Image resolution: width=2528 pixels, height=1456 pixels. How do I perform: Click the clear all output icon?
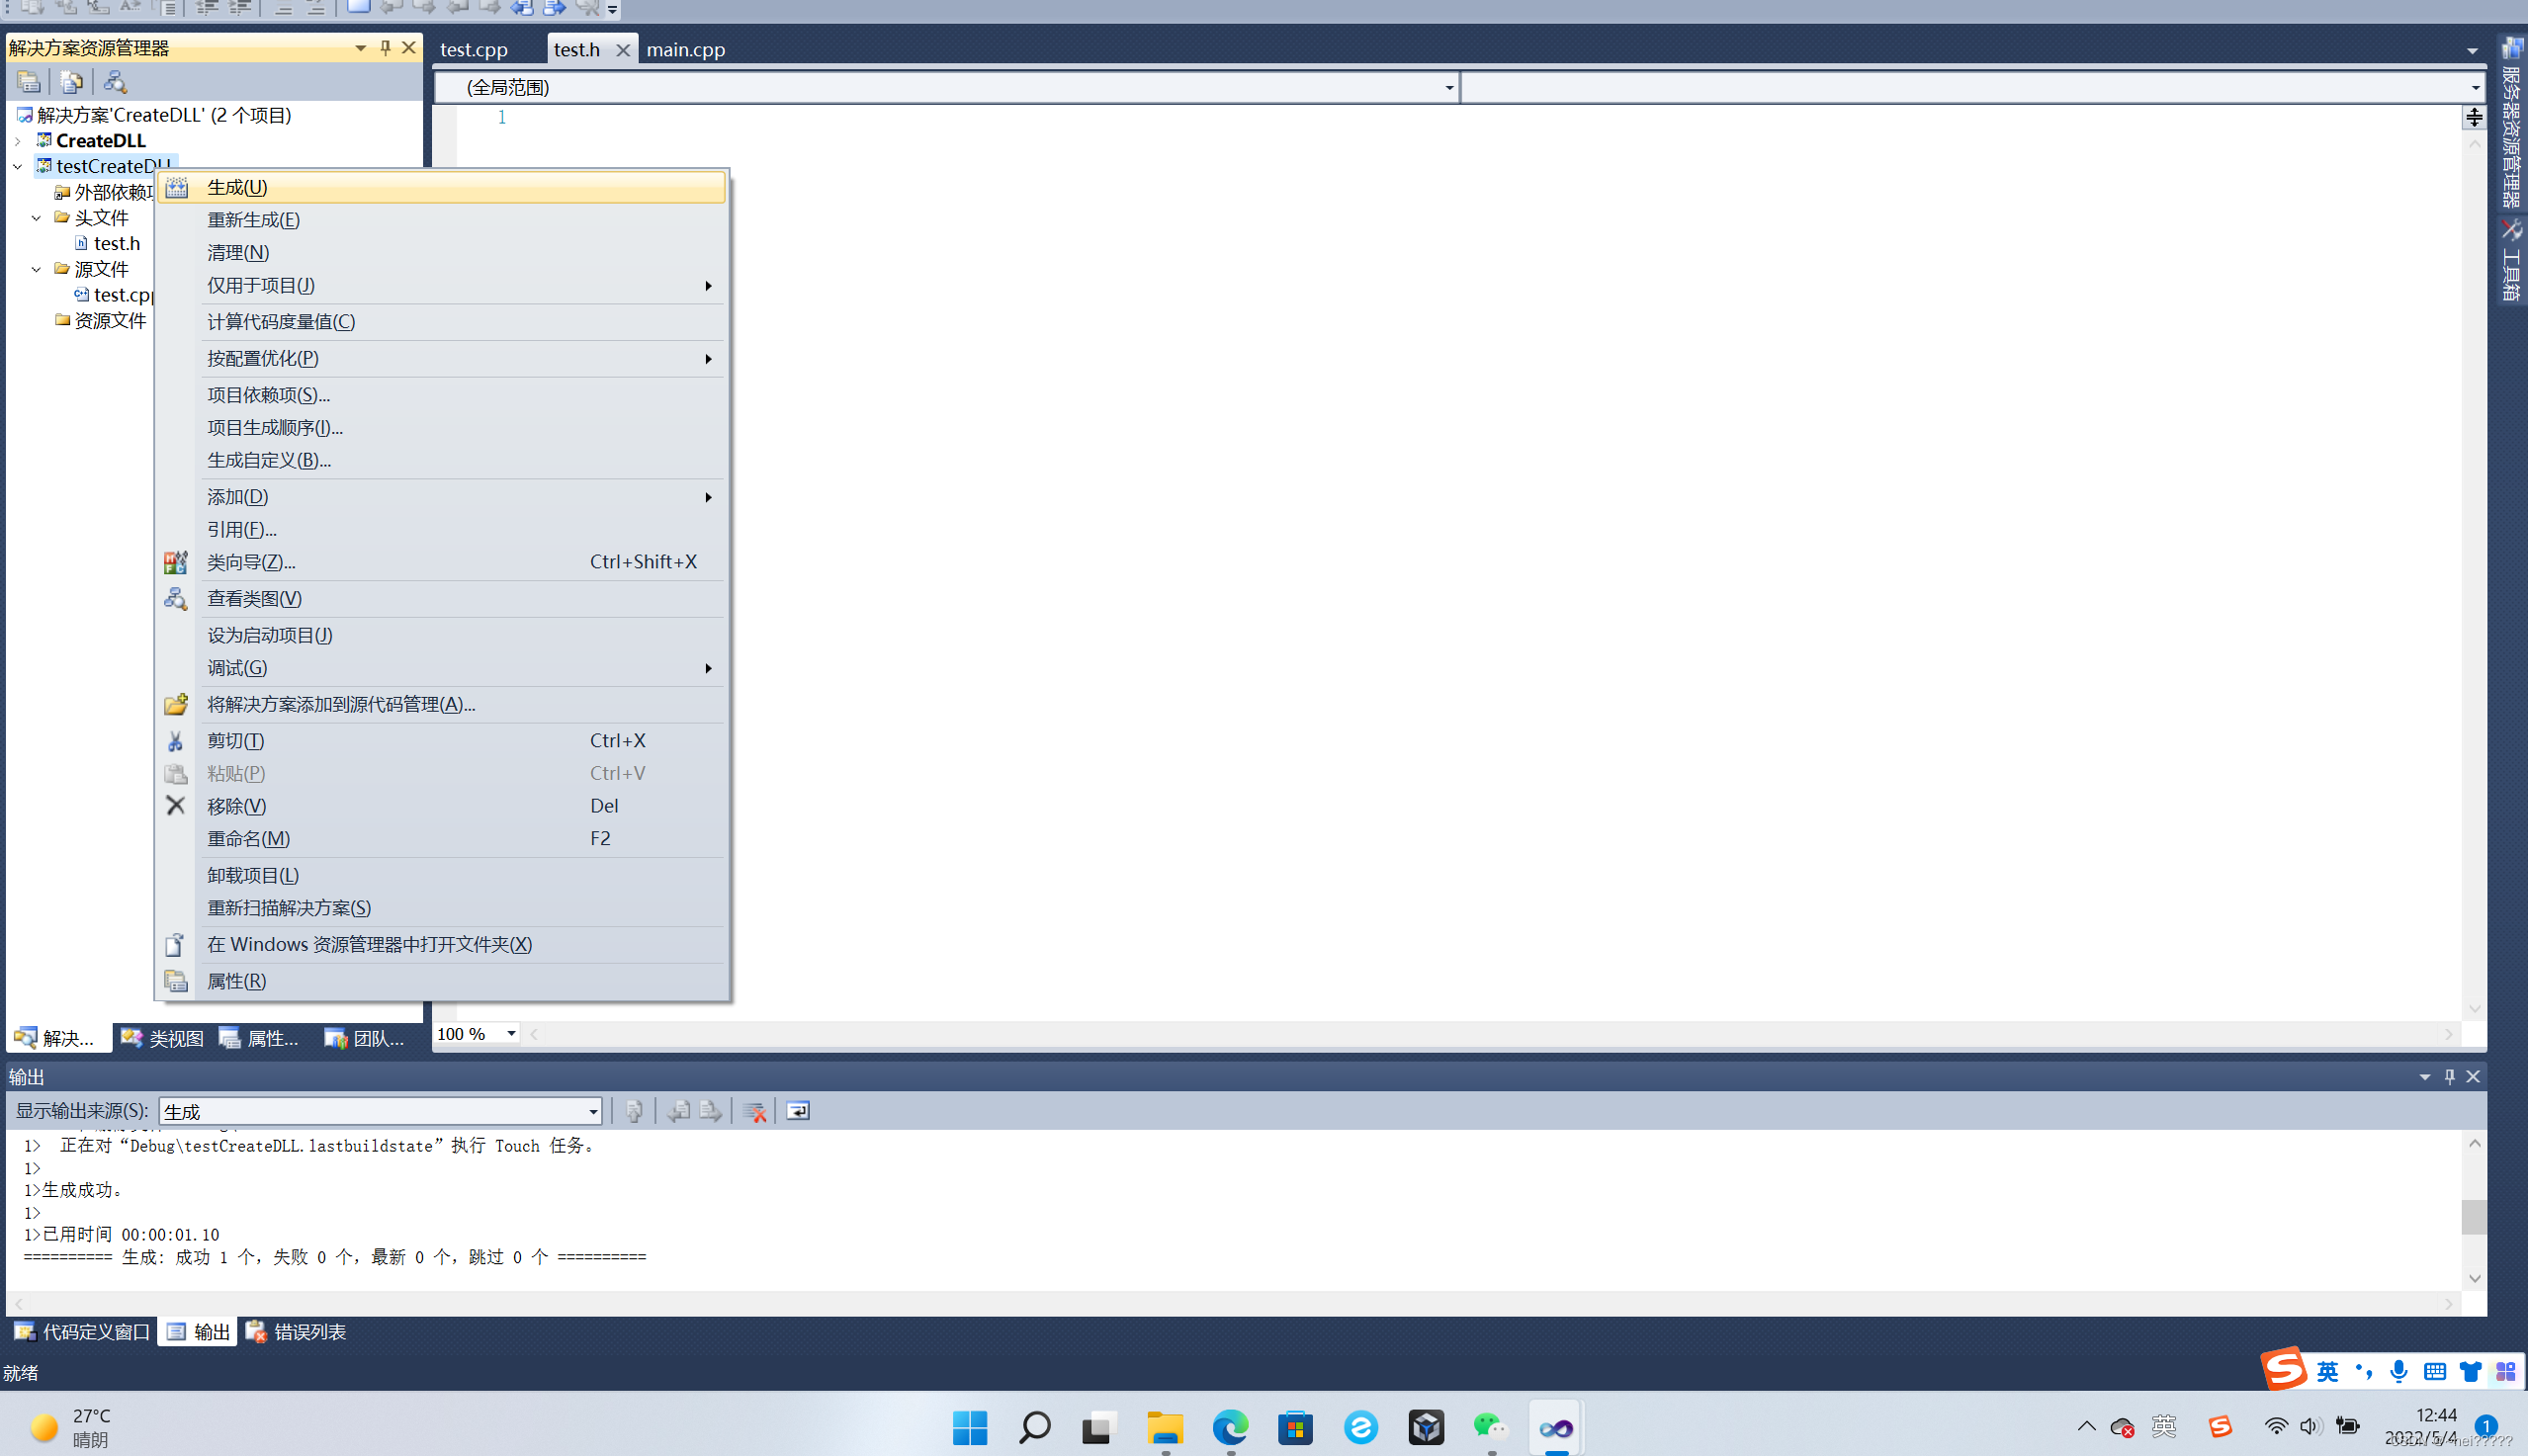[x=755, y=1110]
